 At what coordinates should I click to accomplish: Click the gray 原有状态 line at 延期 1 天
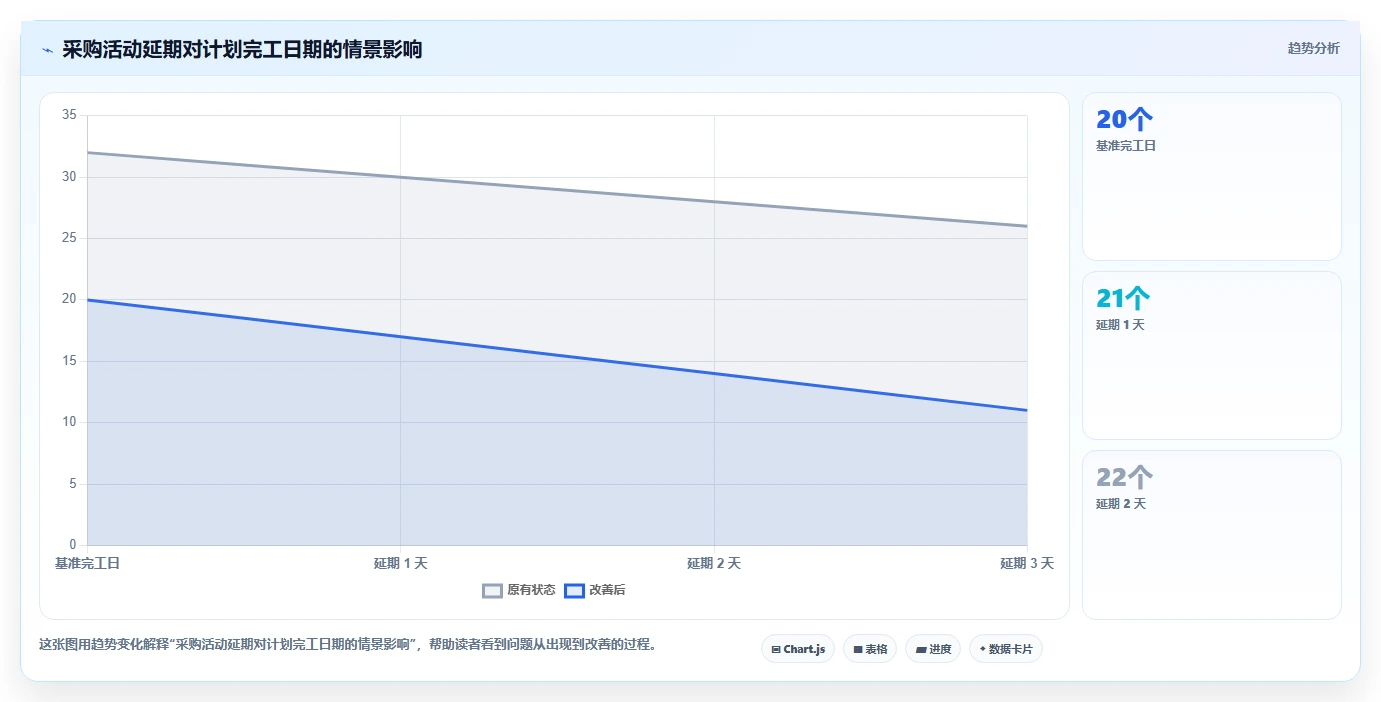click(x=400, y=177)
